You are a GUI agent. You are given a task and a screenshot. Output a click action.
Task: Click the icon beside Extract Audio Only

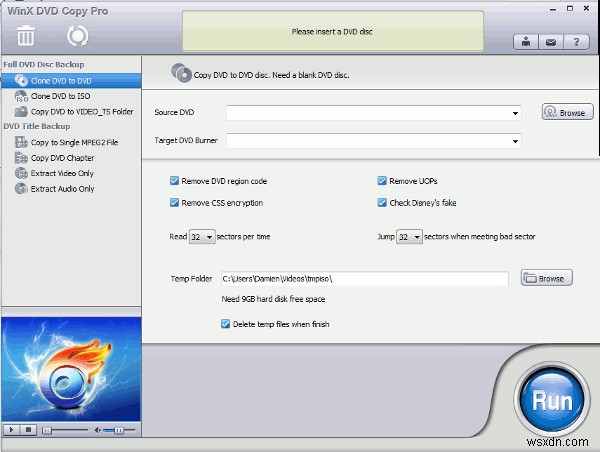tap(21, 188)
